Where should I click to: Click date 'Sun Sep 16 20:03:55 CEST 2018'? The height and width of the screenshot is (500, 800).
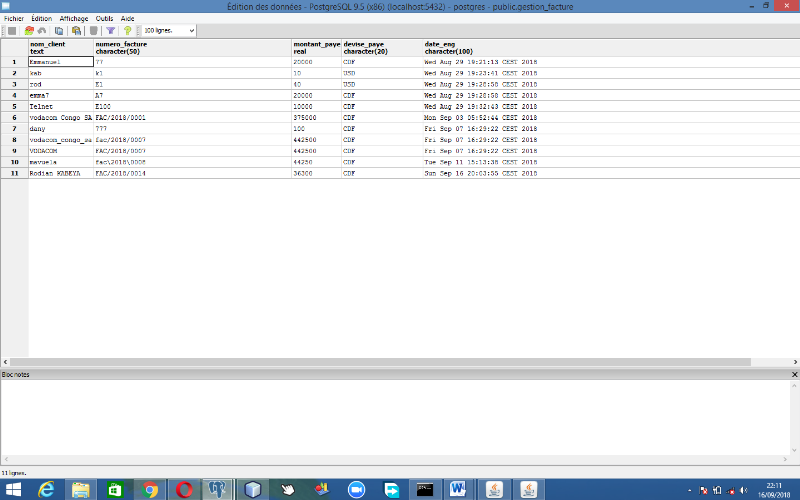click(x=481, y=173)
